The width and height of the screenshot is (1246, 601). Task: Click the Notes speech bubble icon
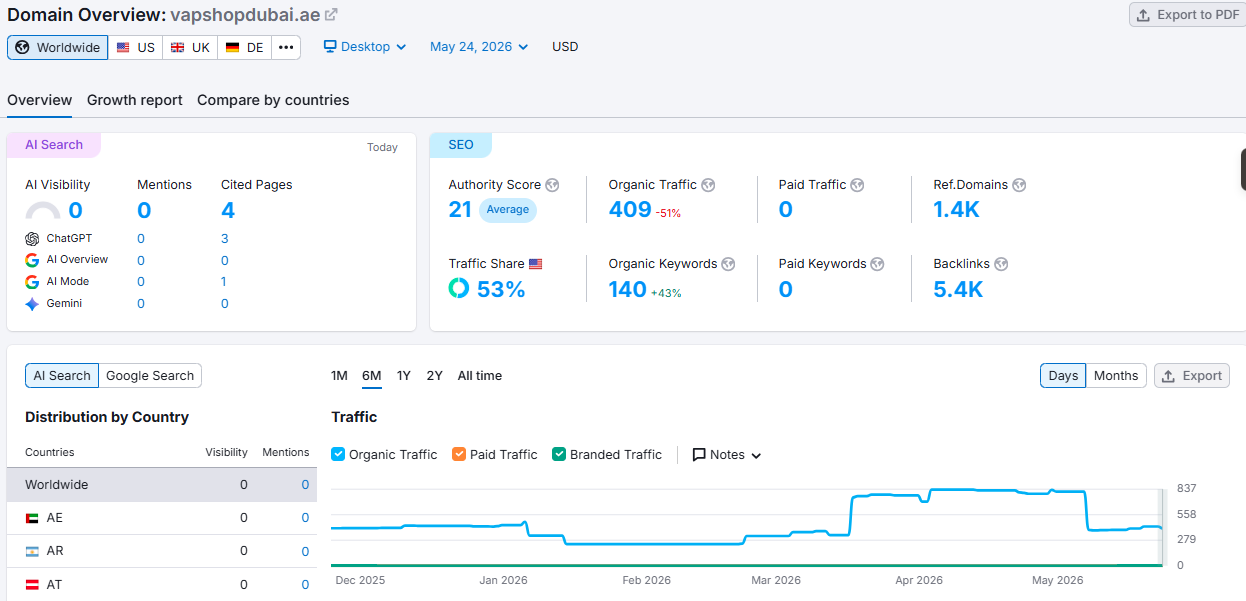699,455
